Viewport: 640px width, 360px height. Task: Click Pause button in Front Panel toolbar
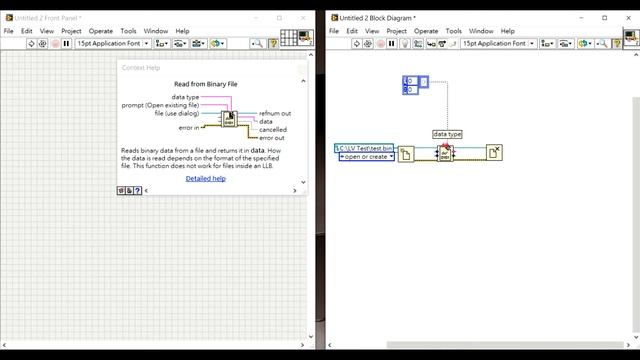point(66,43)
